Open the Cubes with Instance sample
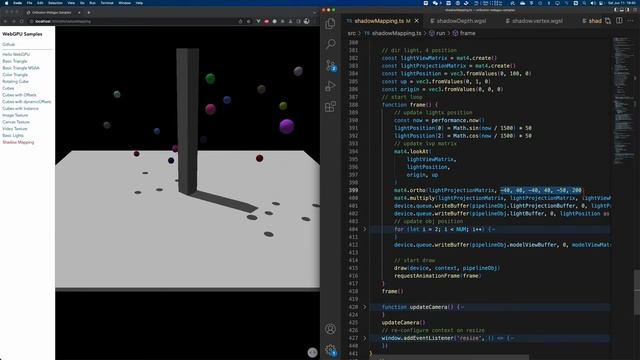Screen dimensions: 640x360 (x=20, y=108)
